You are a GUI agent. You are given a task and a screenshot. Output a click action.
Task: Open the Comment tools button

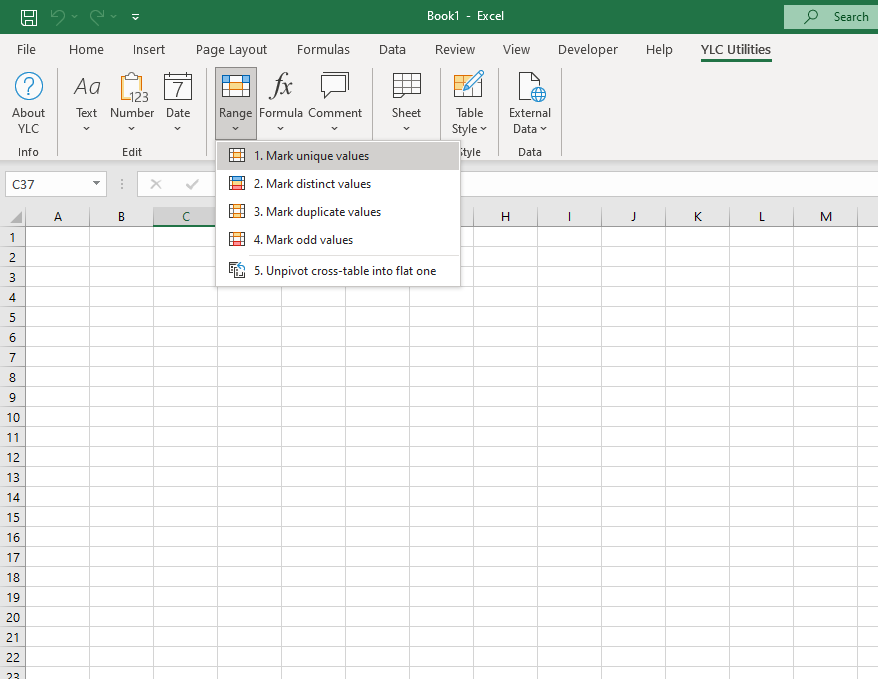tap(335, 102)
